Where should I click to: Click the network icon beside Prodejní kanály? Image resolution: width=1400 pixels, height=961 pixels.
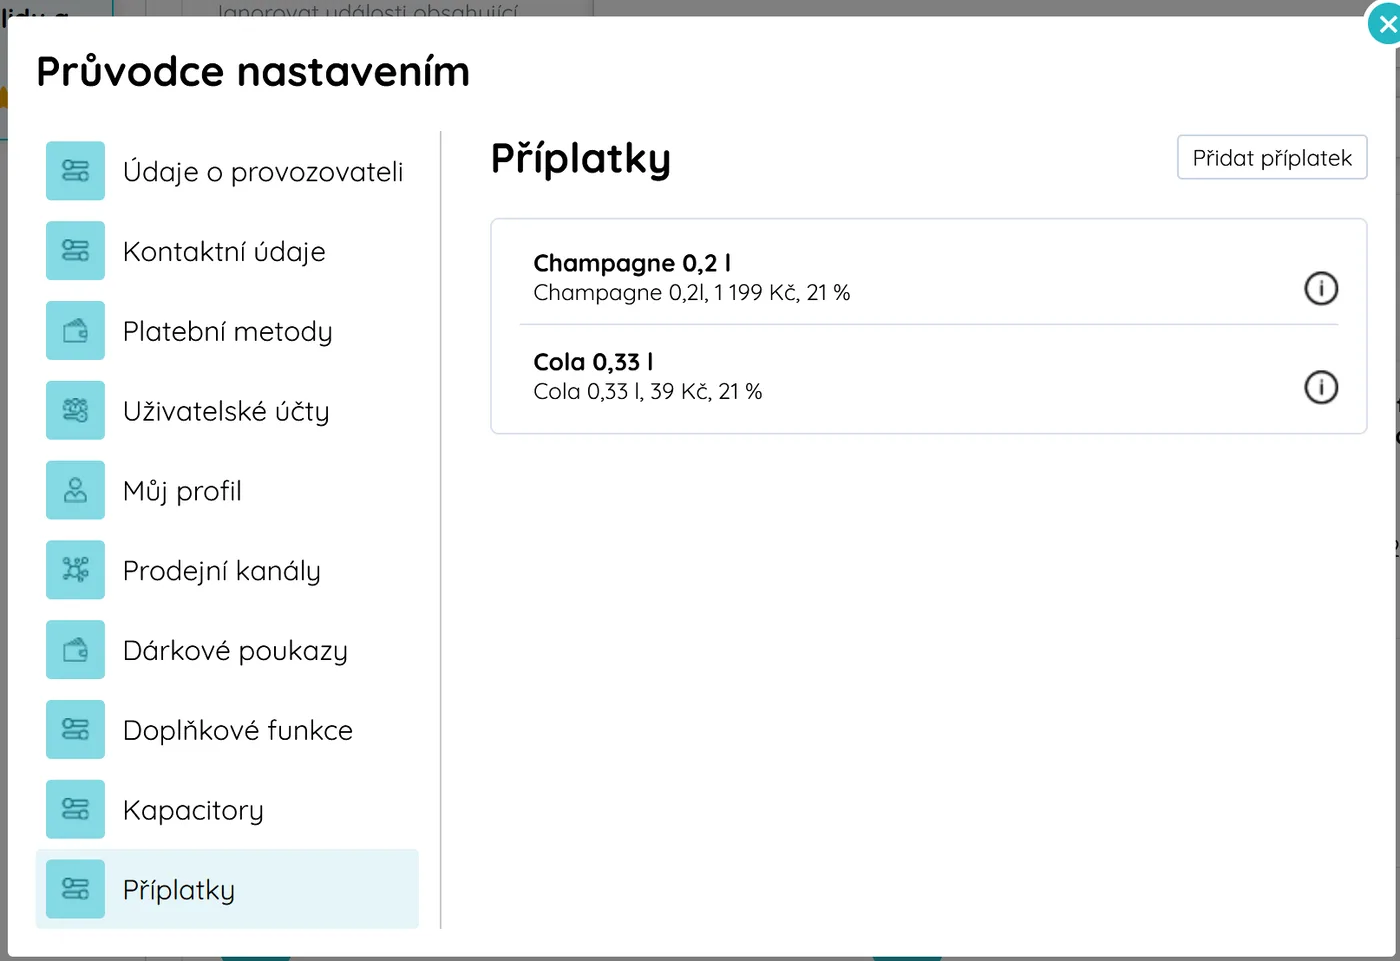coord(75,570)
